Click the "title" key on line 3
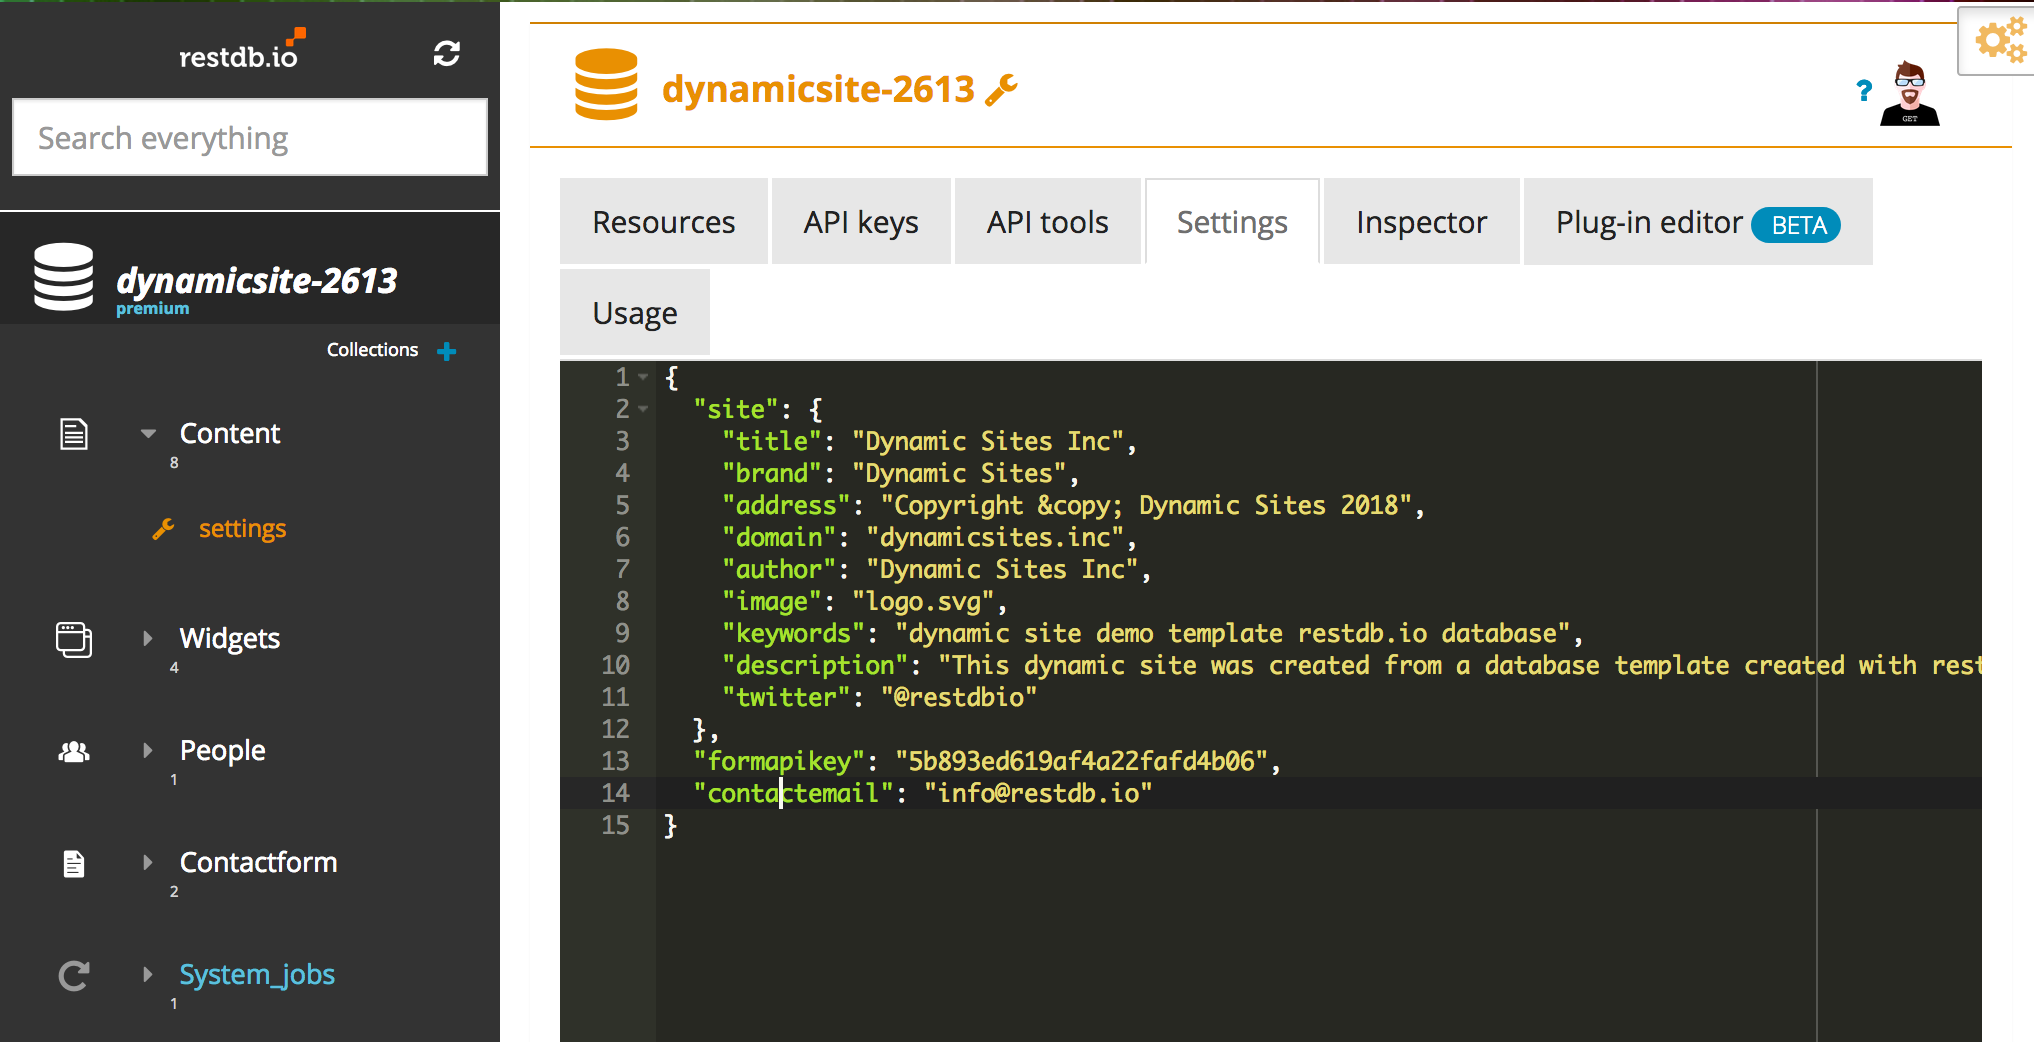Image resolution: width=2034 pixels, height=1042 pixels. point(772,441)
